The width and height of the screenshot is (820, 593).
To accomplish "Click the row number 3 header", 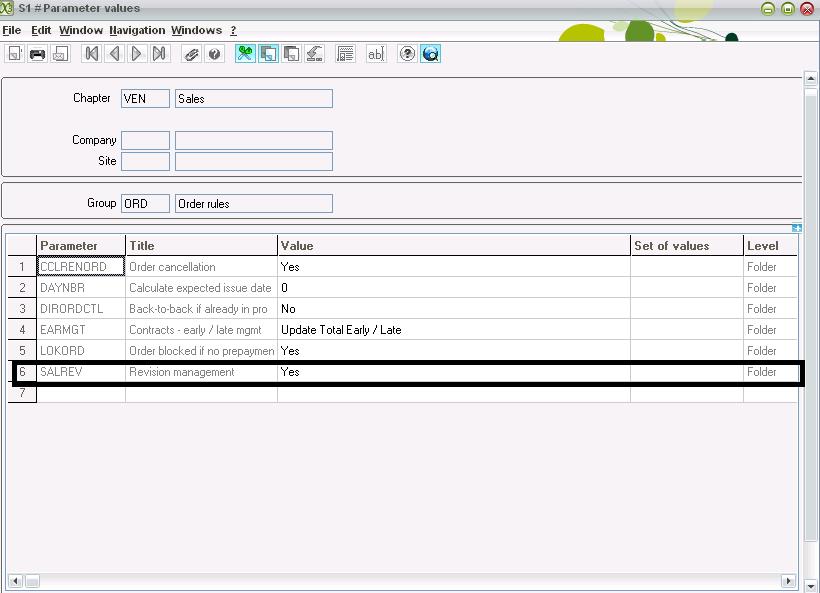I will coord(22,309).
